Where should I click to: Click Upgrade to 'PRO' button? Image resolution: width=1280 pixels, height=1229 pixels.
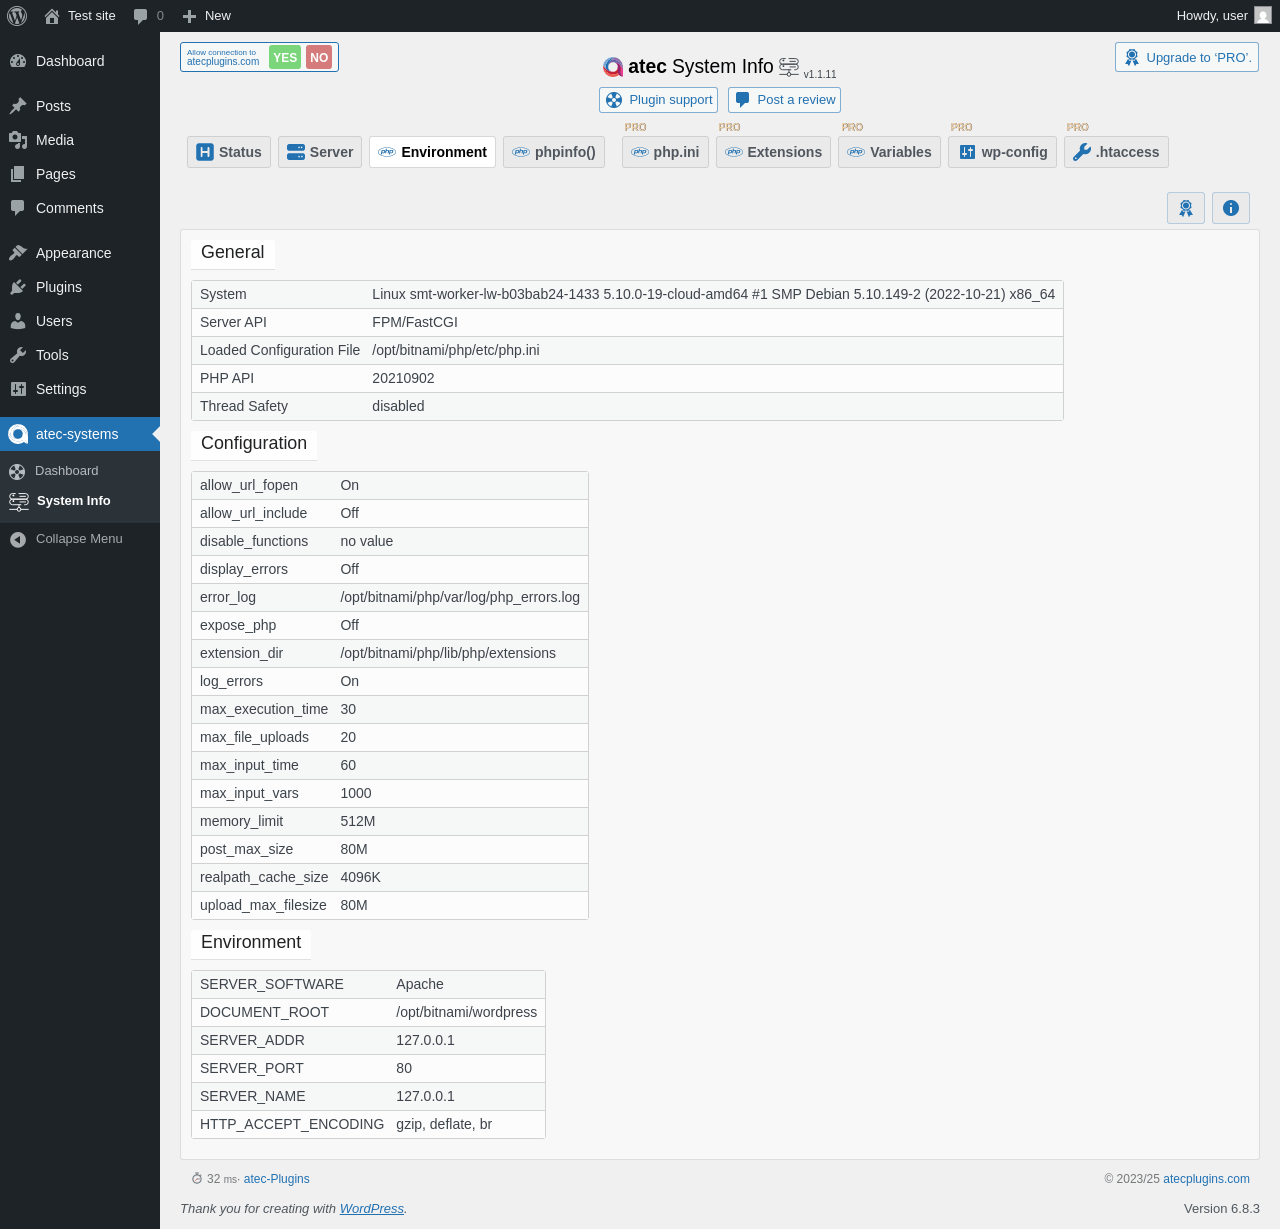(x=1186, y=58)
